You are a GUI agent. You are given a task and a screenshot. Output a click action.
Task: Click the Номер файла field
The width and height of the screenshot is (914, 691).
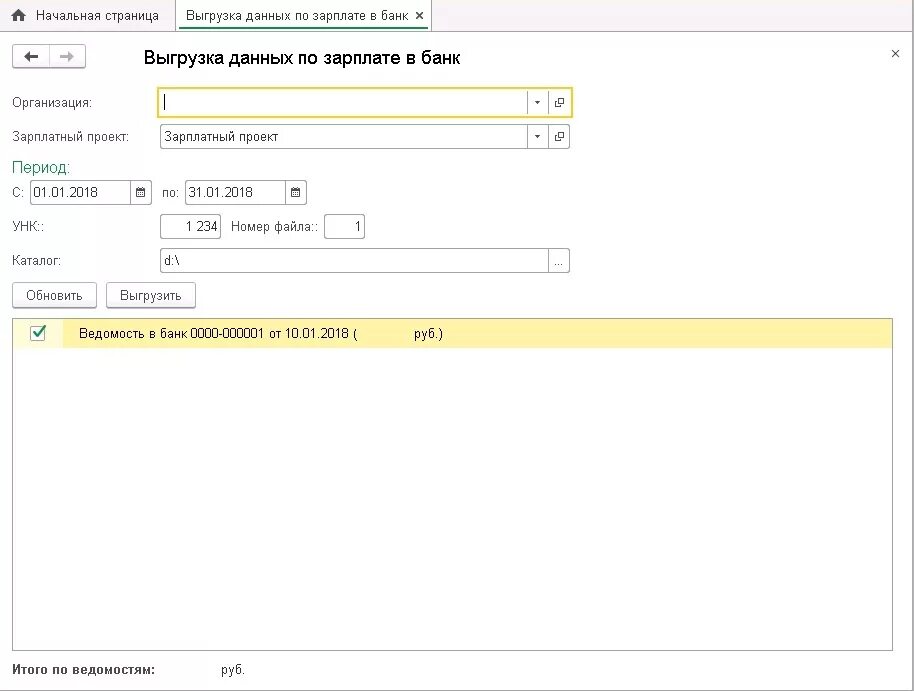coord(344,226)
